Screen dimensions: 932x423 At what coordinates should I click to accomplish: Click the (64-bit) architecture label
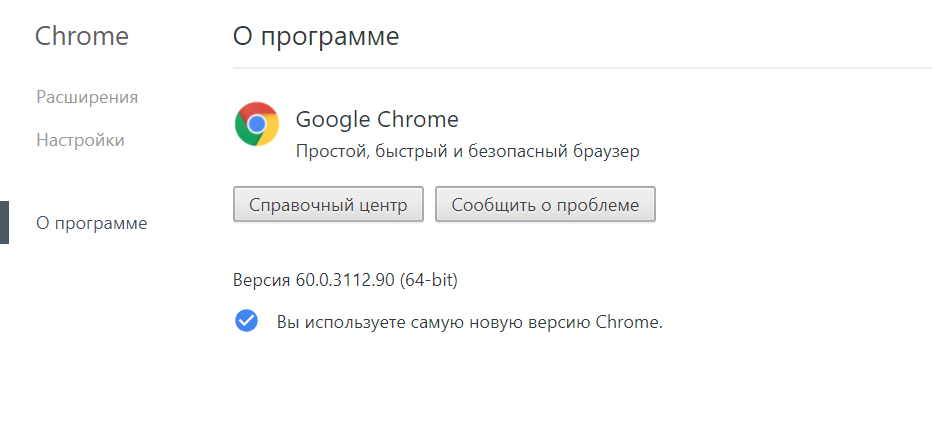click(x=429, y=280)
